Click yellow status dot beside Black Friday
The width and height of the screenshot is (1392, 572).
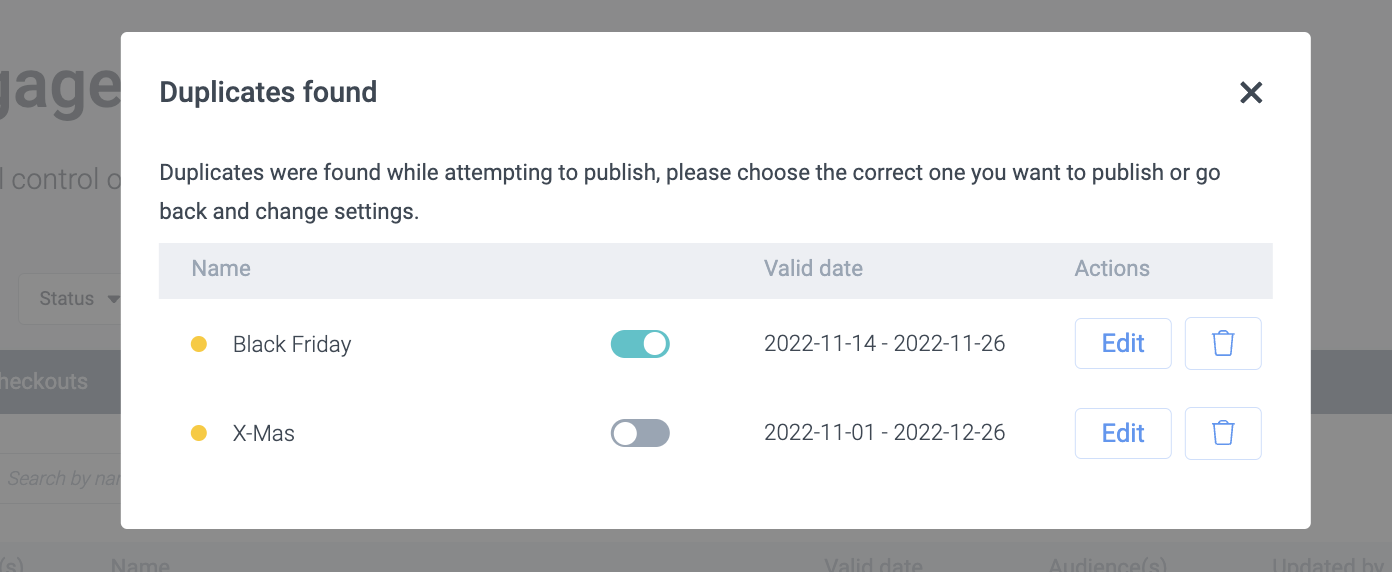(x=199, y=344)
